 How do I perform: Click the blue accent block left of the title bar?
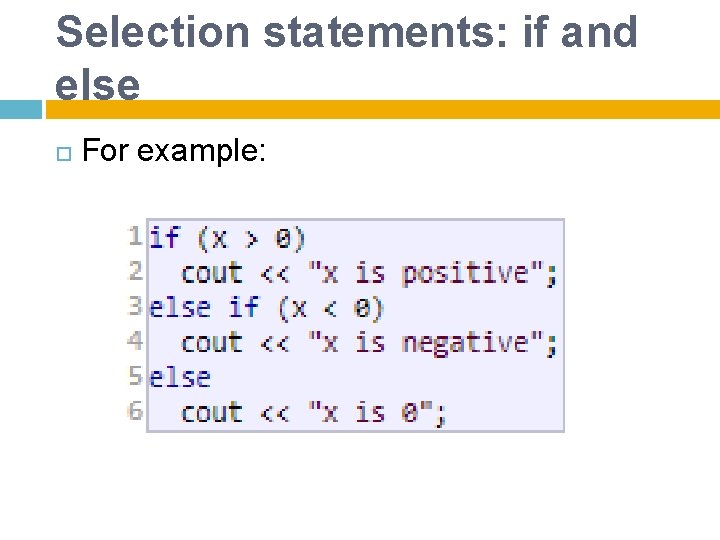[x=22, y=109]
